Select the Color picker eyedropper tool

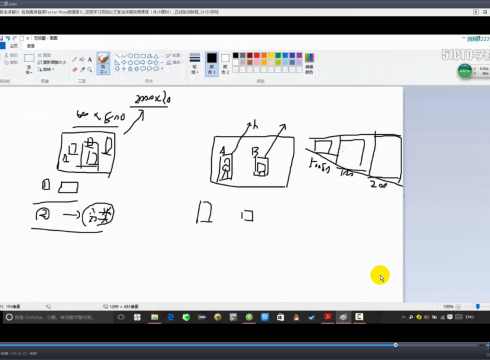[x=82, y=70]
